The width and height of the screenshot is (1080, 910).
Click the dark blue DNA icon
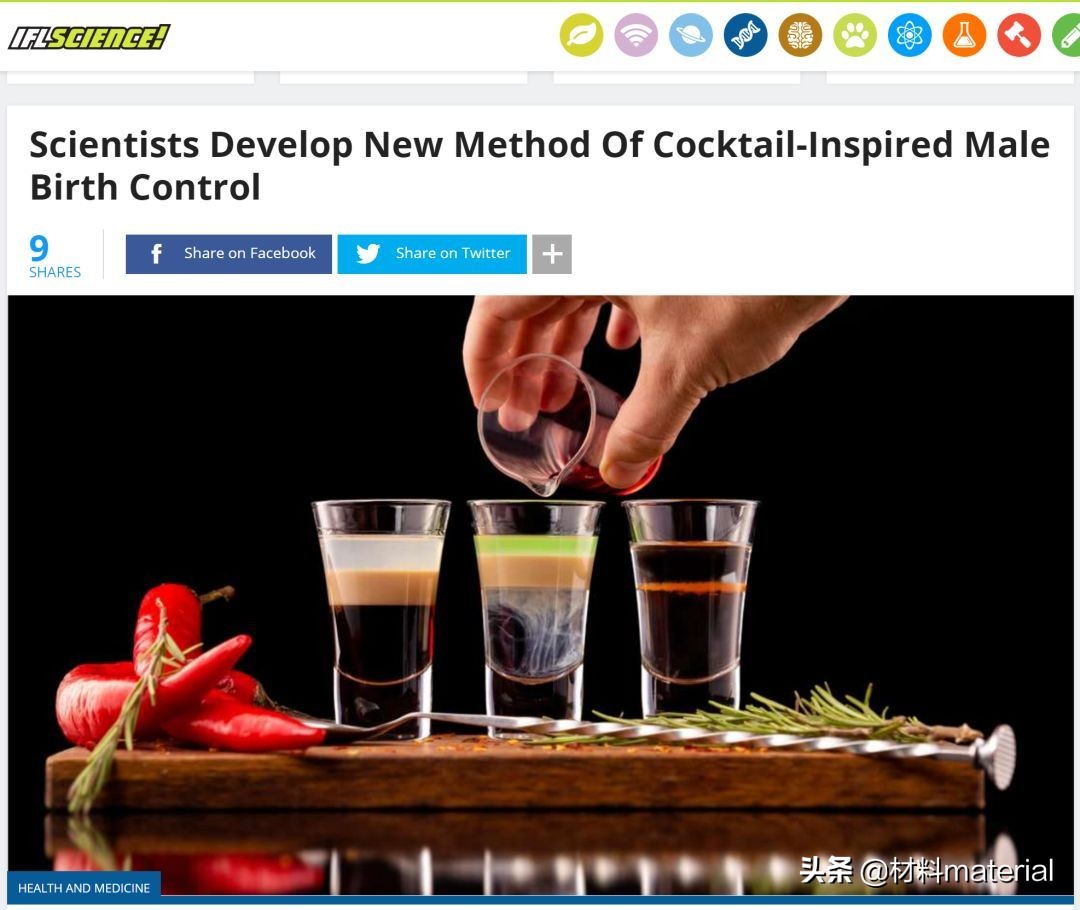pyautogui.click(x=745, y=35)
